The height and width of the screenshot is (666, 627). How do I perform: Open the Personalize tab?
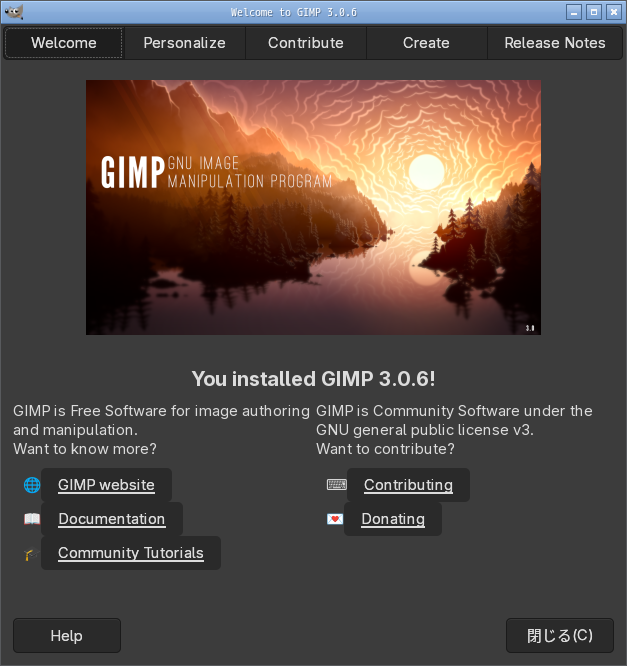[184, 43]
